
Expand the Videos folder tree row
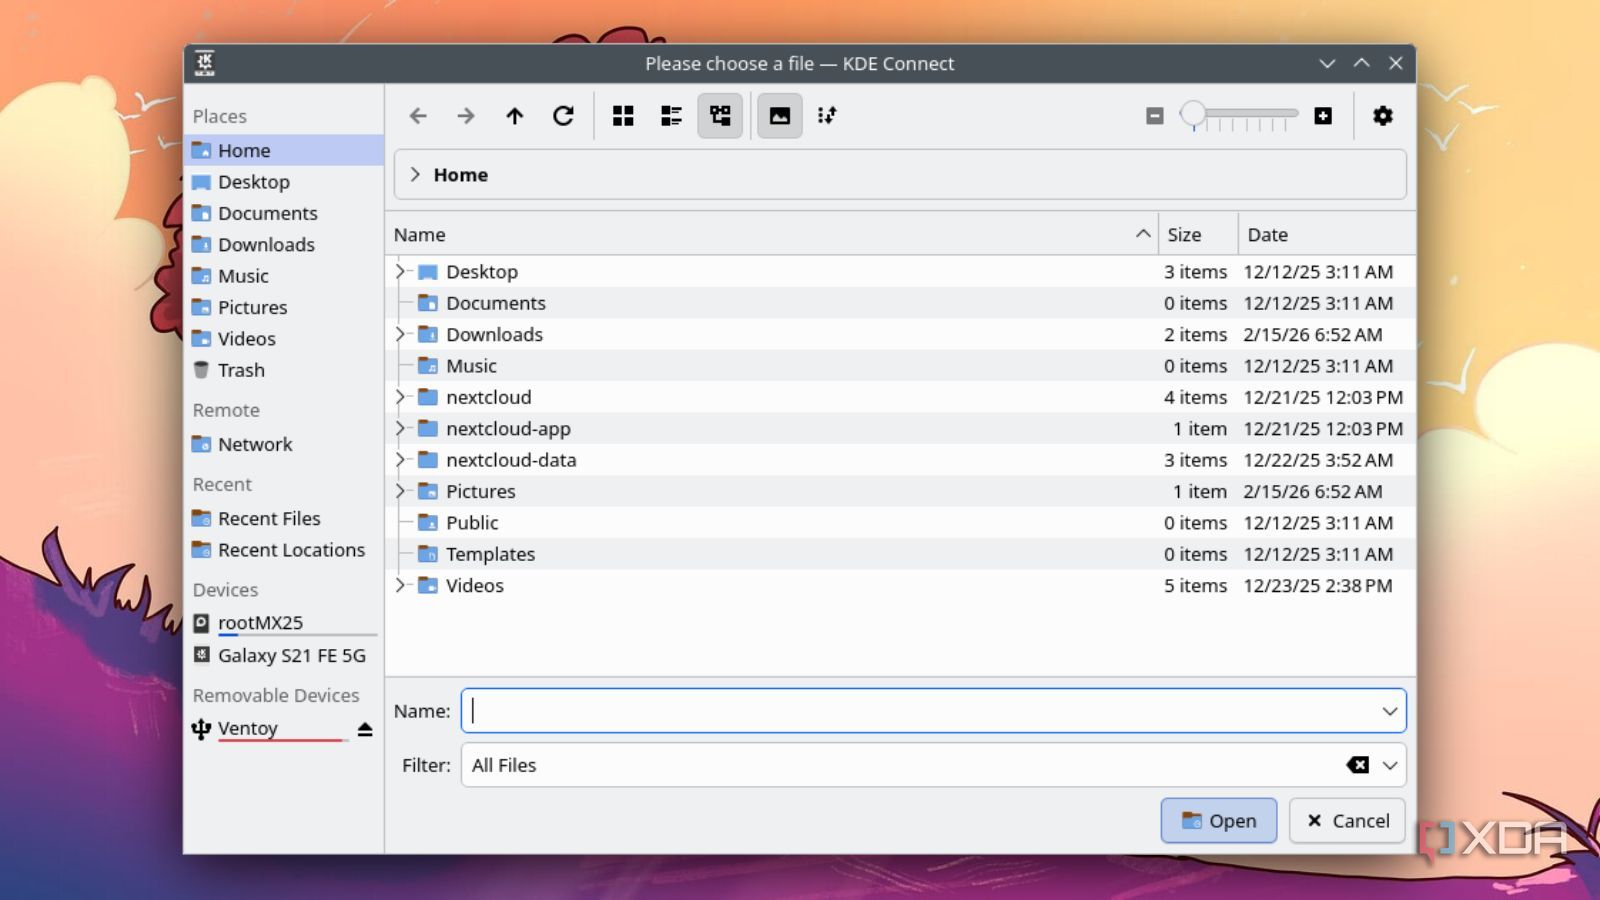[401, 586]
